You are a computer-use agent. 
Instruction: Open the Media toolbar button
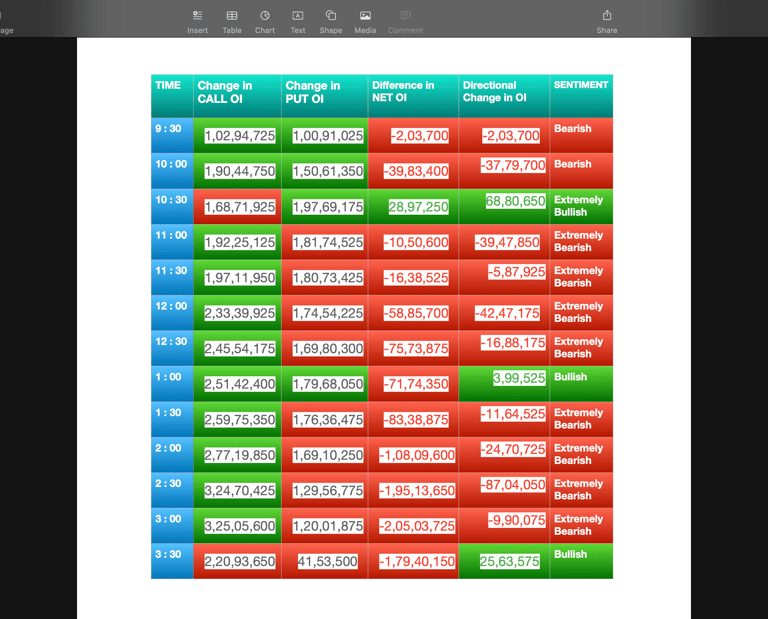point(365,22)
